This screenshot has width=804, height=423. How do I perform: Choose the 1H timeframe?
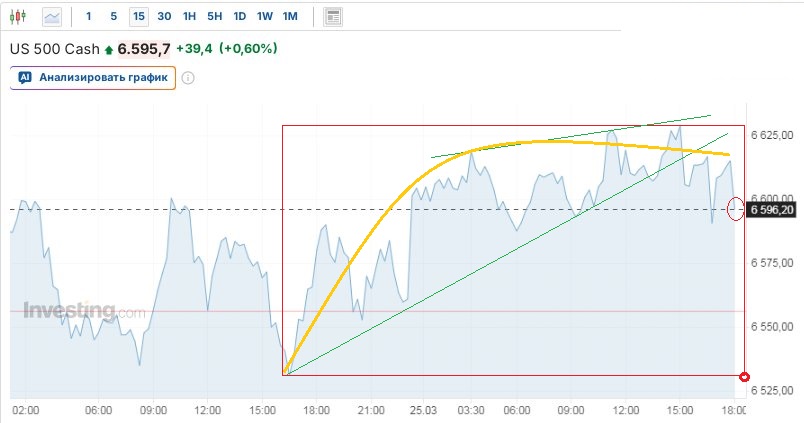pyautogui.click(x=189, y=16)
